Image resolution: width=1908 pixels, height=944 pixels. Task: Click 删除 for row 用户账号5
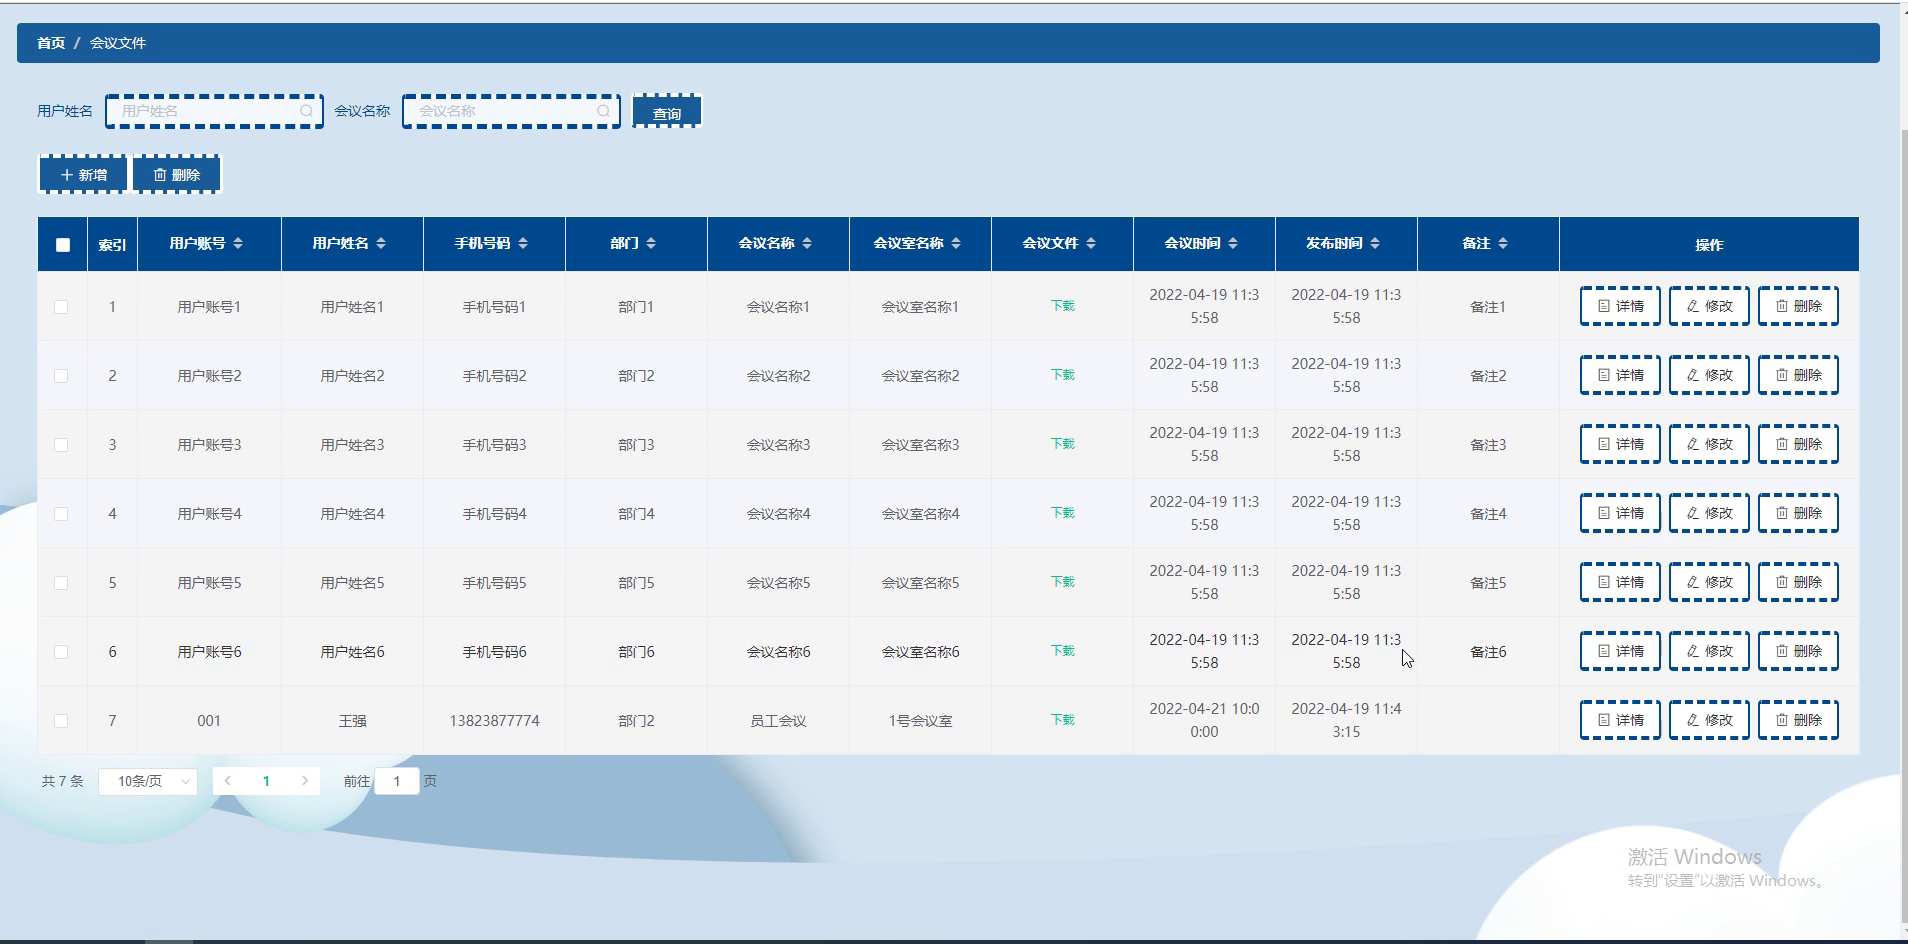[x=1798, y=582]
